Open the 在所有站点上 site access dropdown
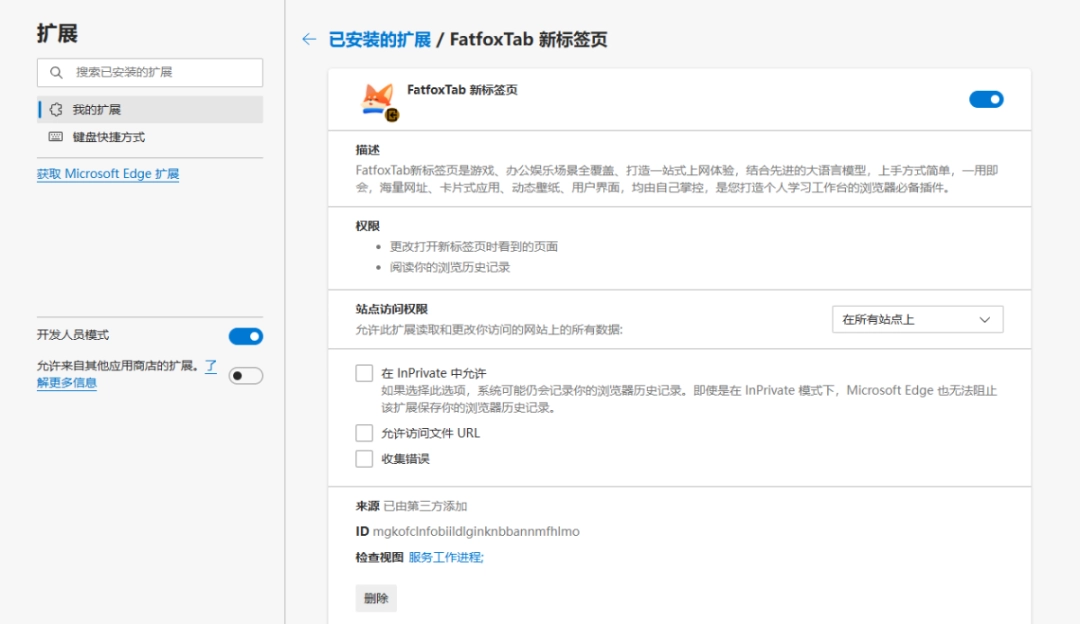This screenshot has height=624, width=1080. (x=917, y=319)
